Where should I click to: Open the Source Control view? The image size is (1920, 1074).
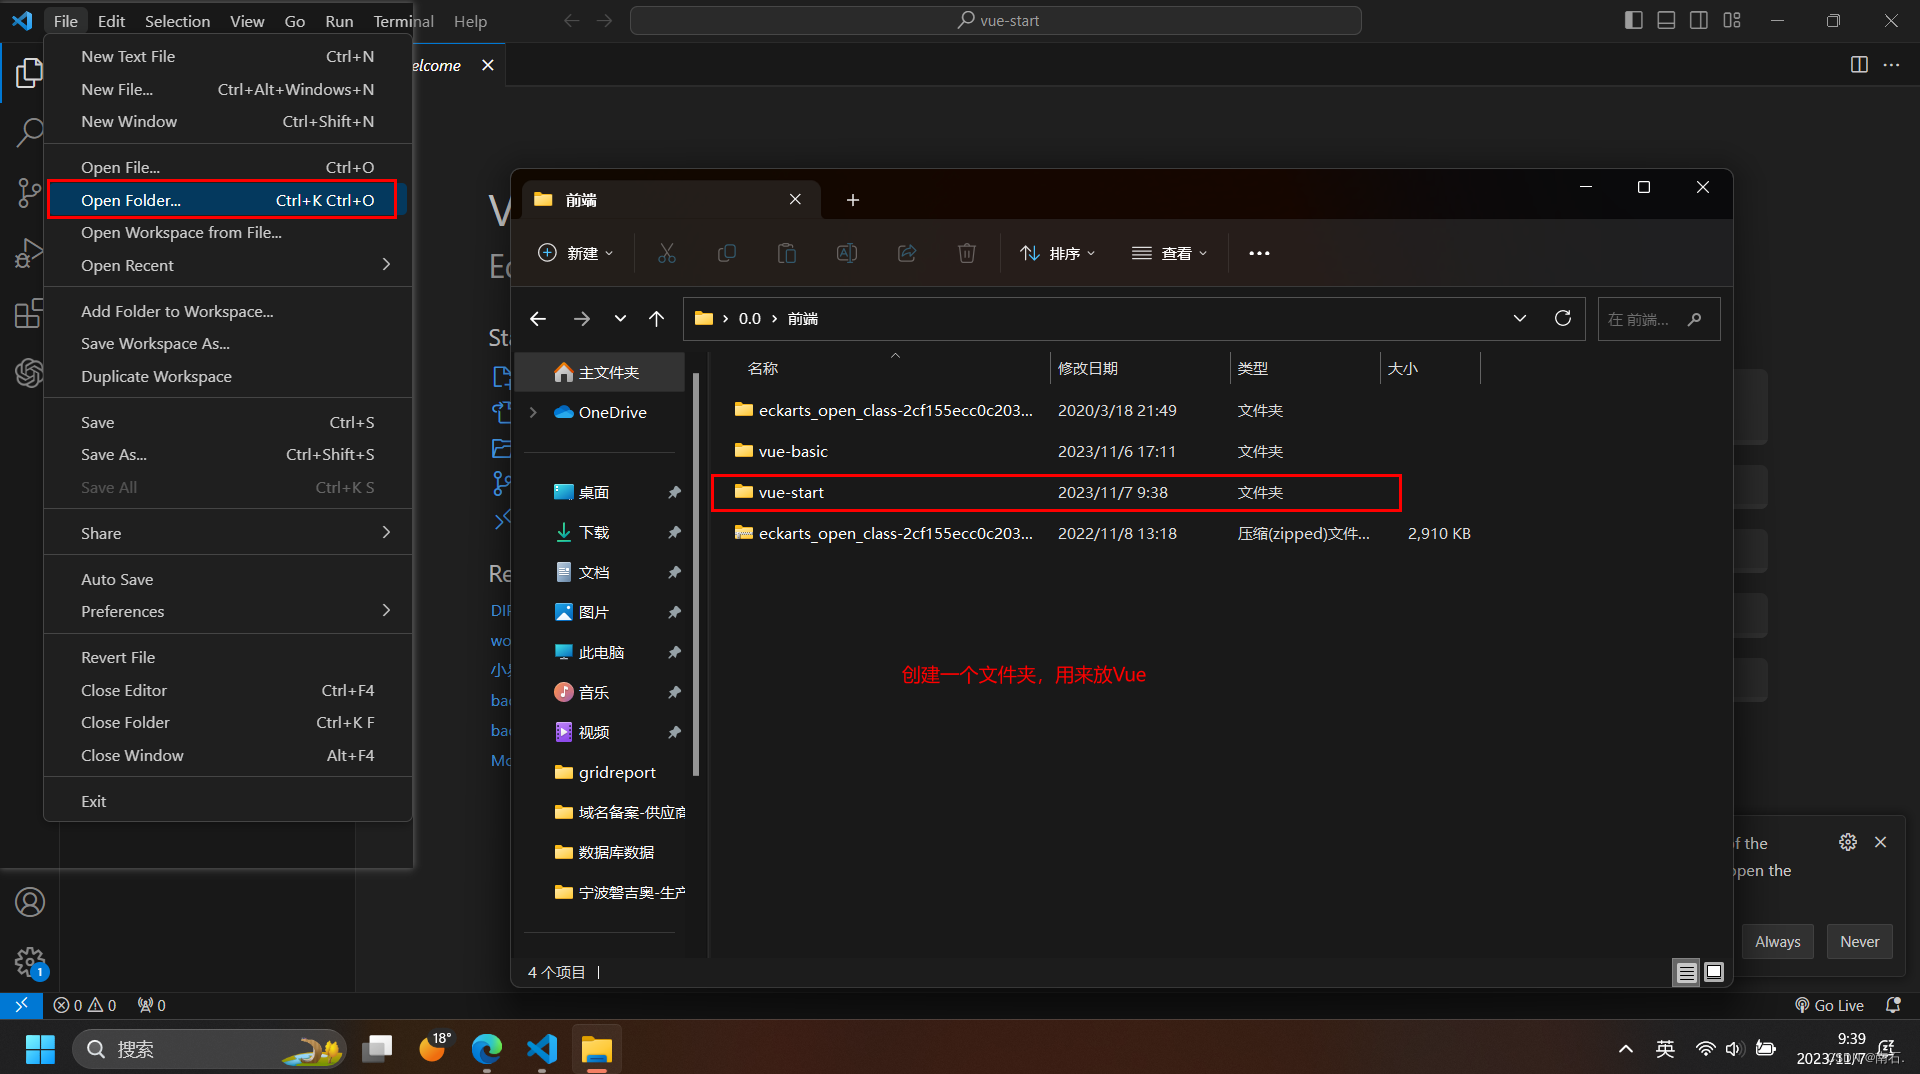point(30,192)
